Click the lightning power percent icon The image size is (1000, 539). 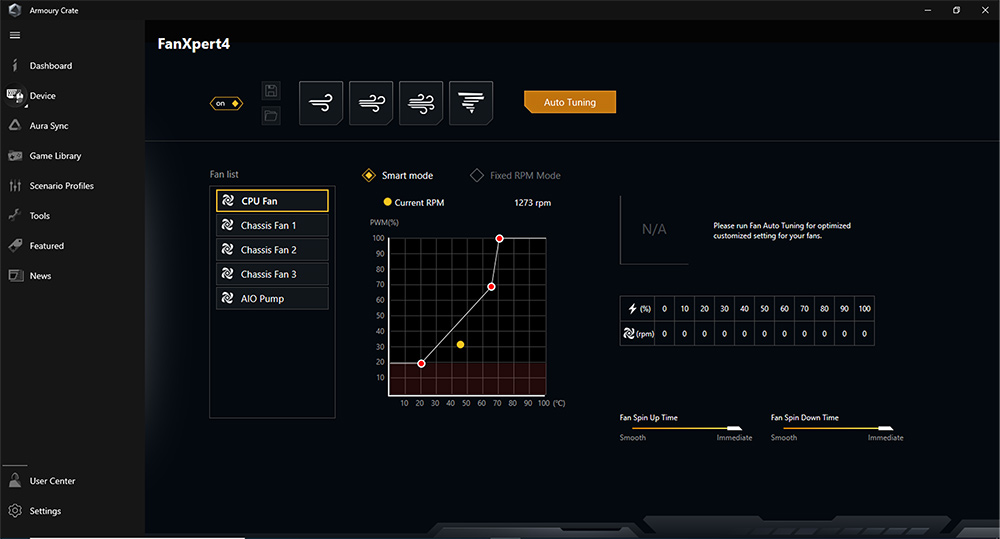coord(633,309)
